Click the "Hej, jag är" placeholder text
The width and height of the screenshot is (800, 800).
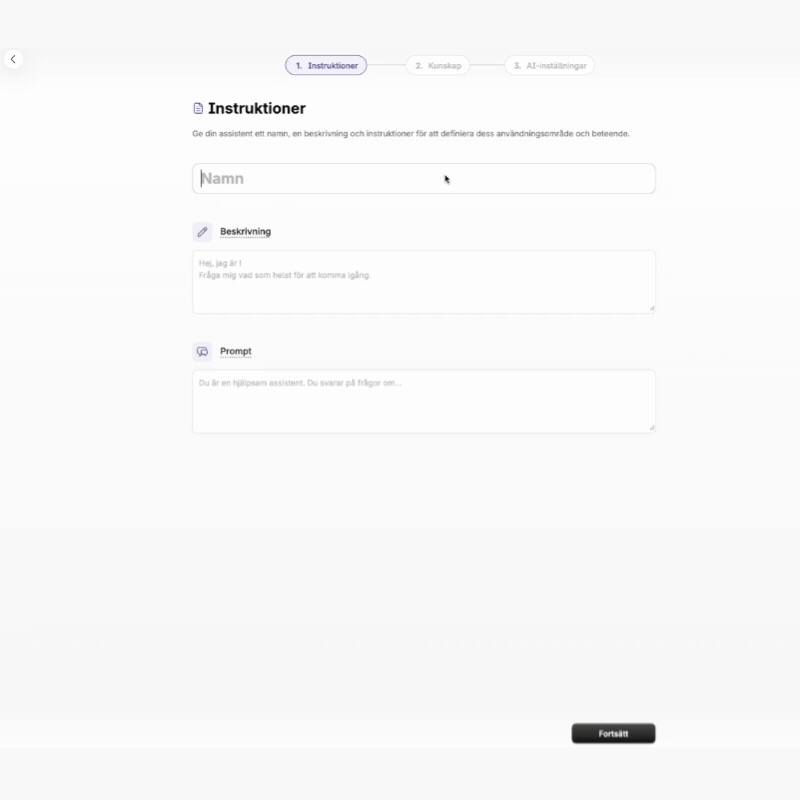coord(220,264)
